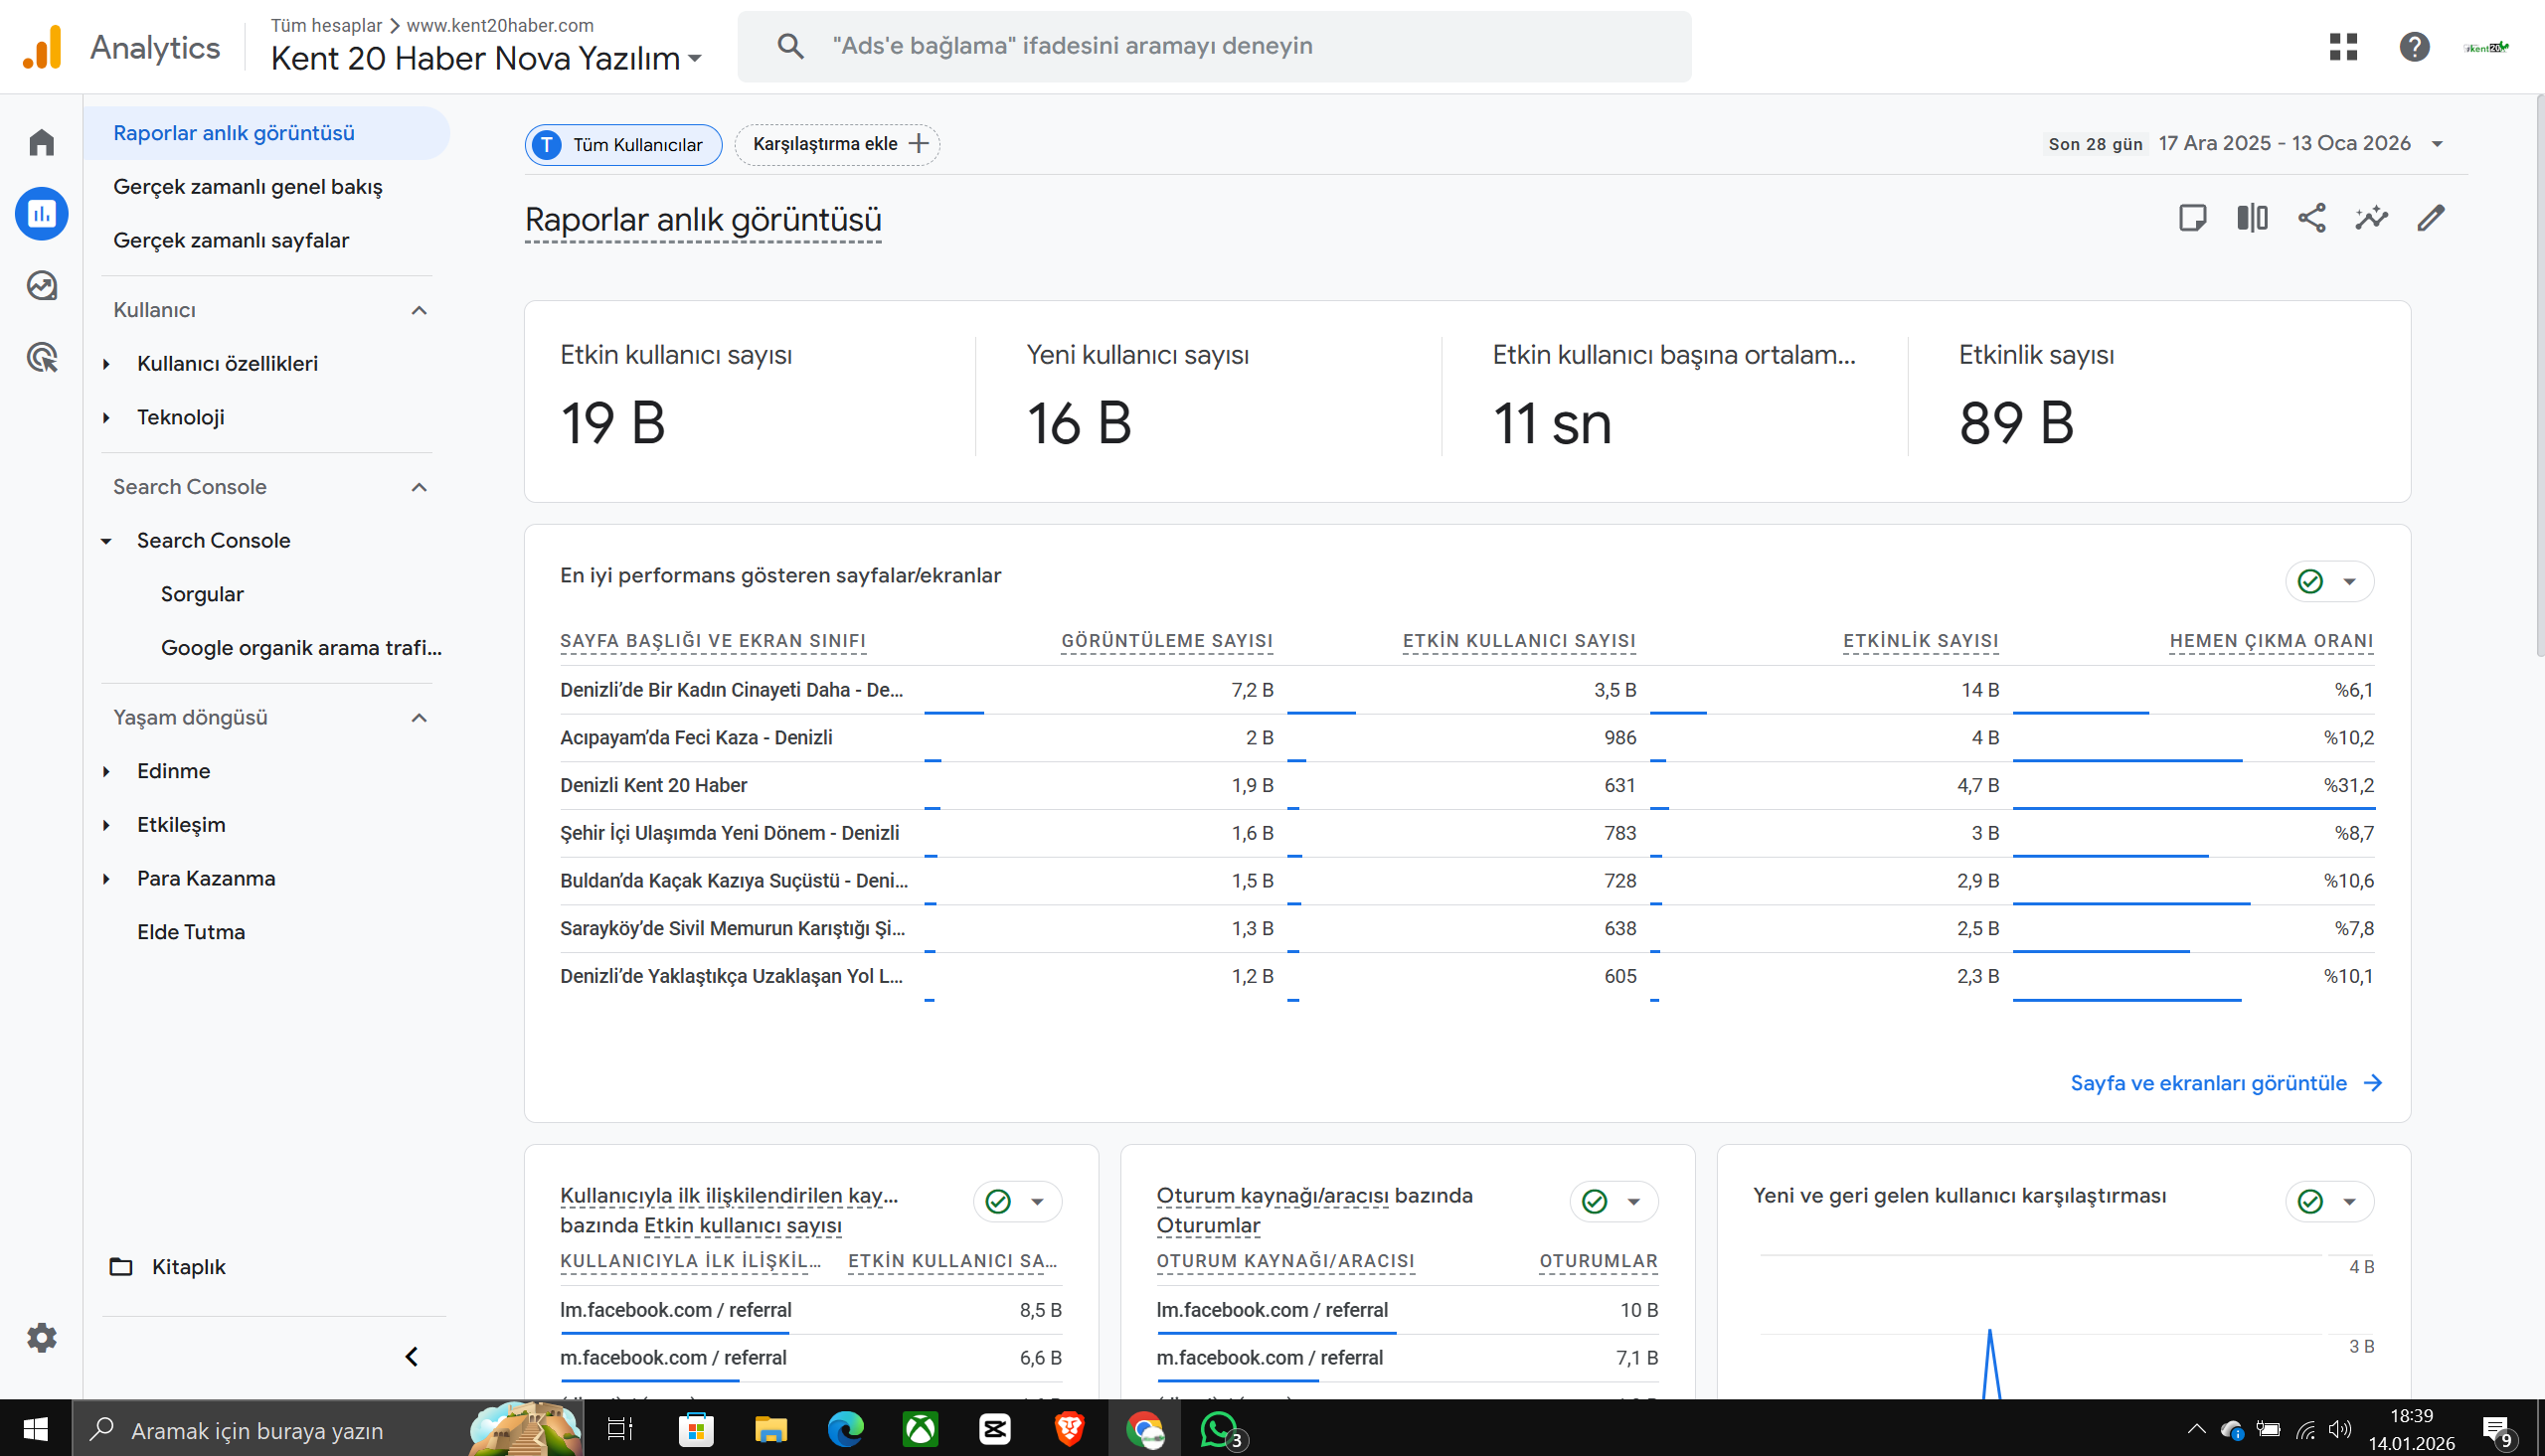Image resolution: width=2545 pixels, height=1456 pixels.
Task: Collapse the Yaşam döngüsü section
Action: 419,718
